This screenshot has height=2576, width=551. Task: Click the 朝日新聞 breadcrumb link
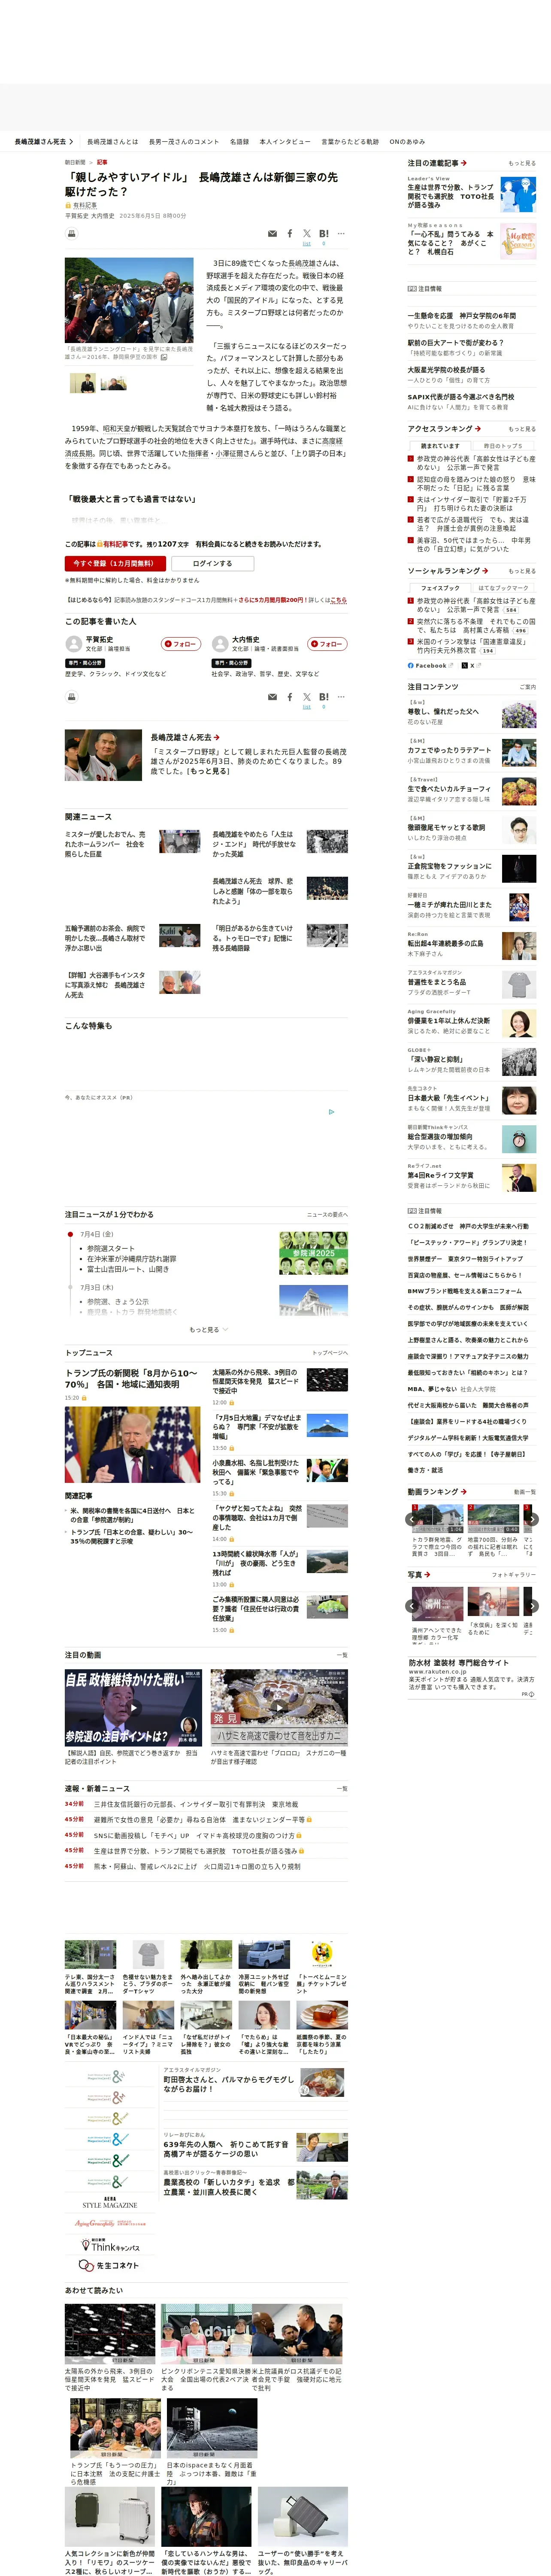click(x=75, y=162)
